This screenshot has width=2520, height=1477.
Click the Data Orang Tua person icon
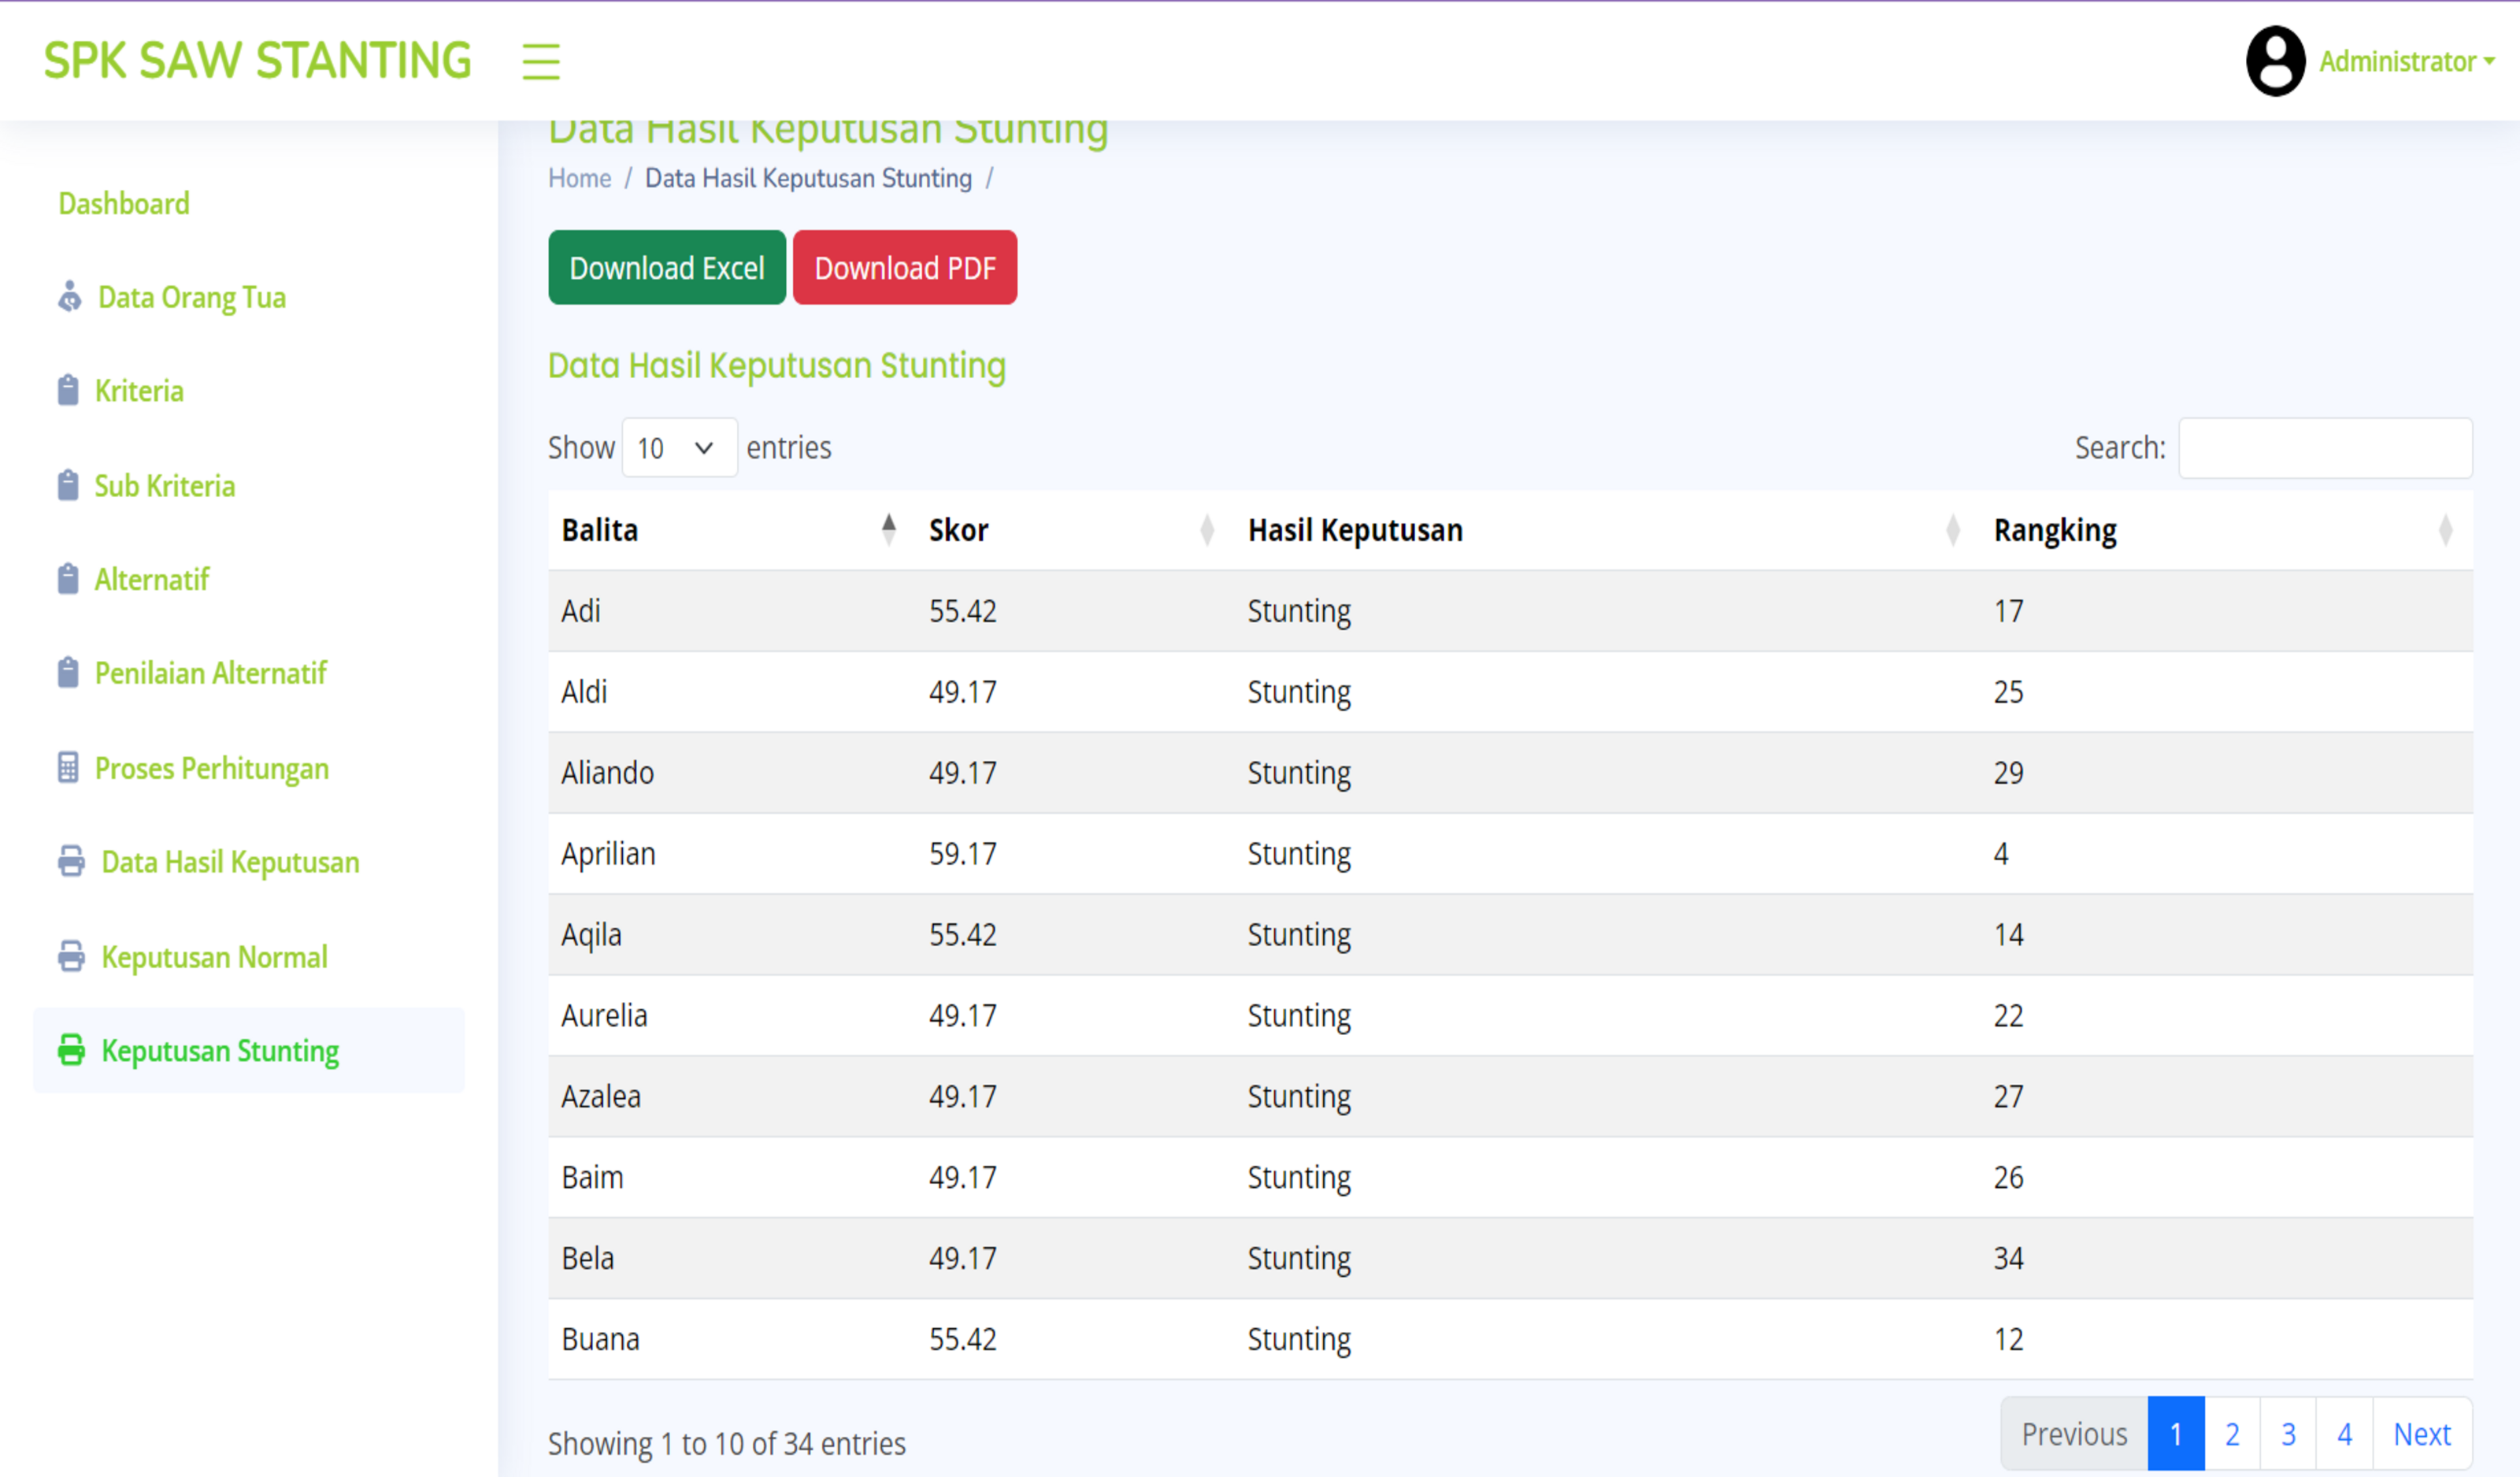pyautogui.click(x=69, y=297)
